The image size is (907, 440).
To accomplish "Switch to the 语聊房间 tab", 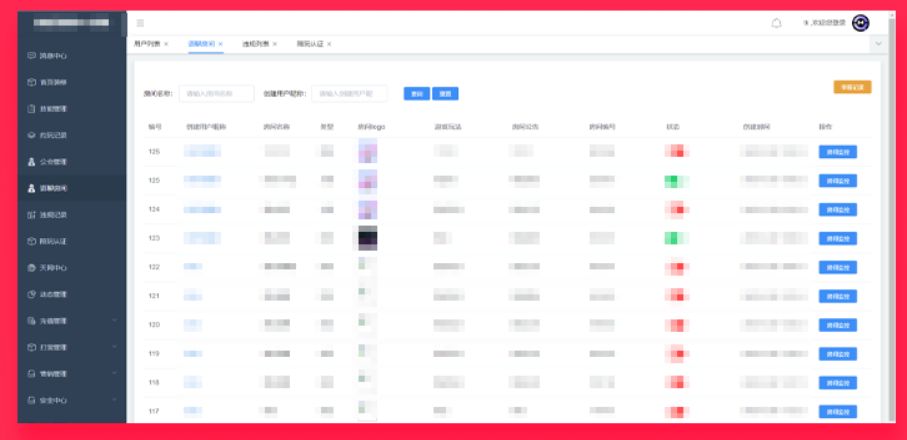I will 201,44.
